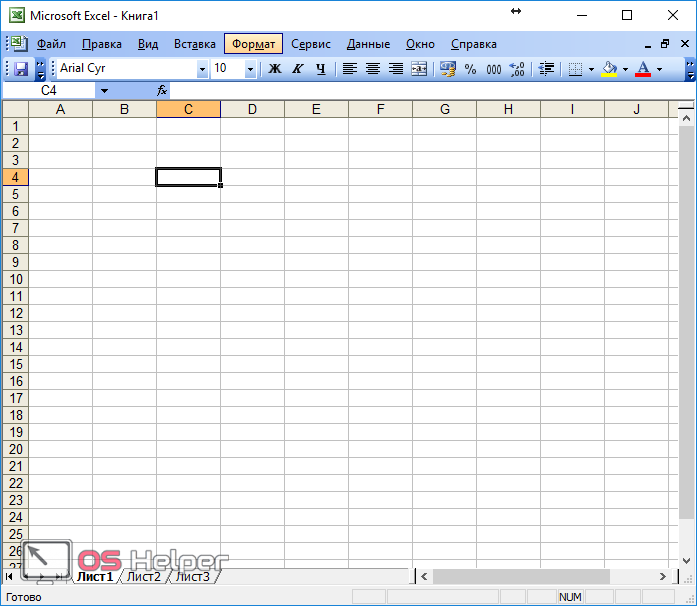Select column G header
Image resolution: width=697 pixels, height=606 pixels.
[445, 109]
